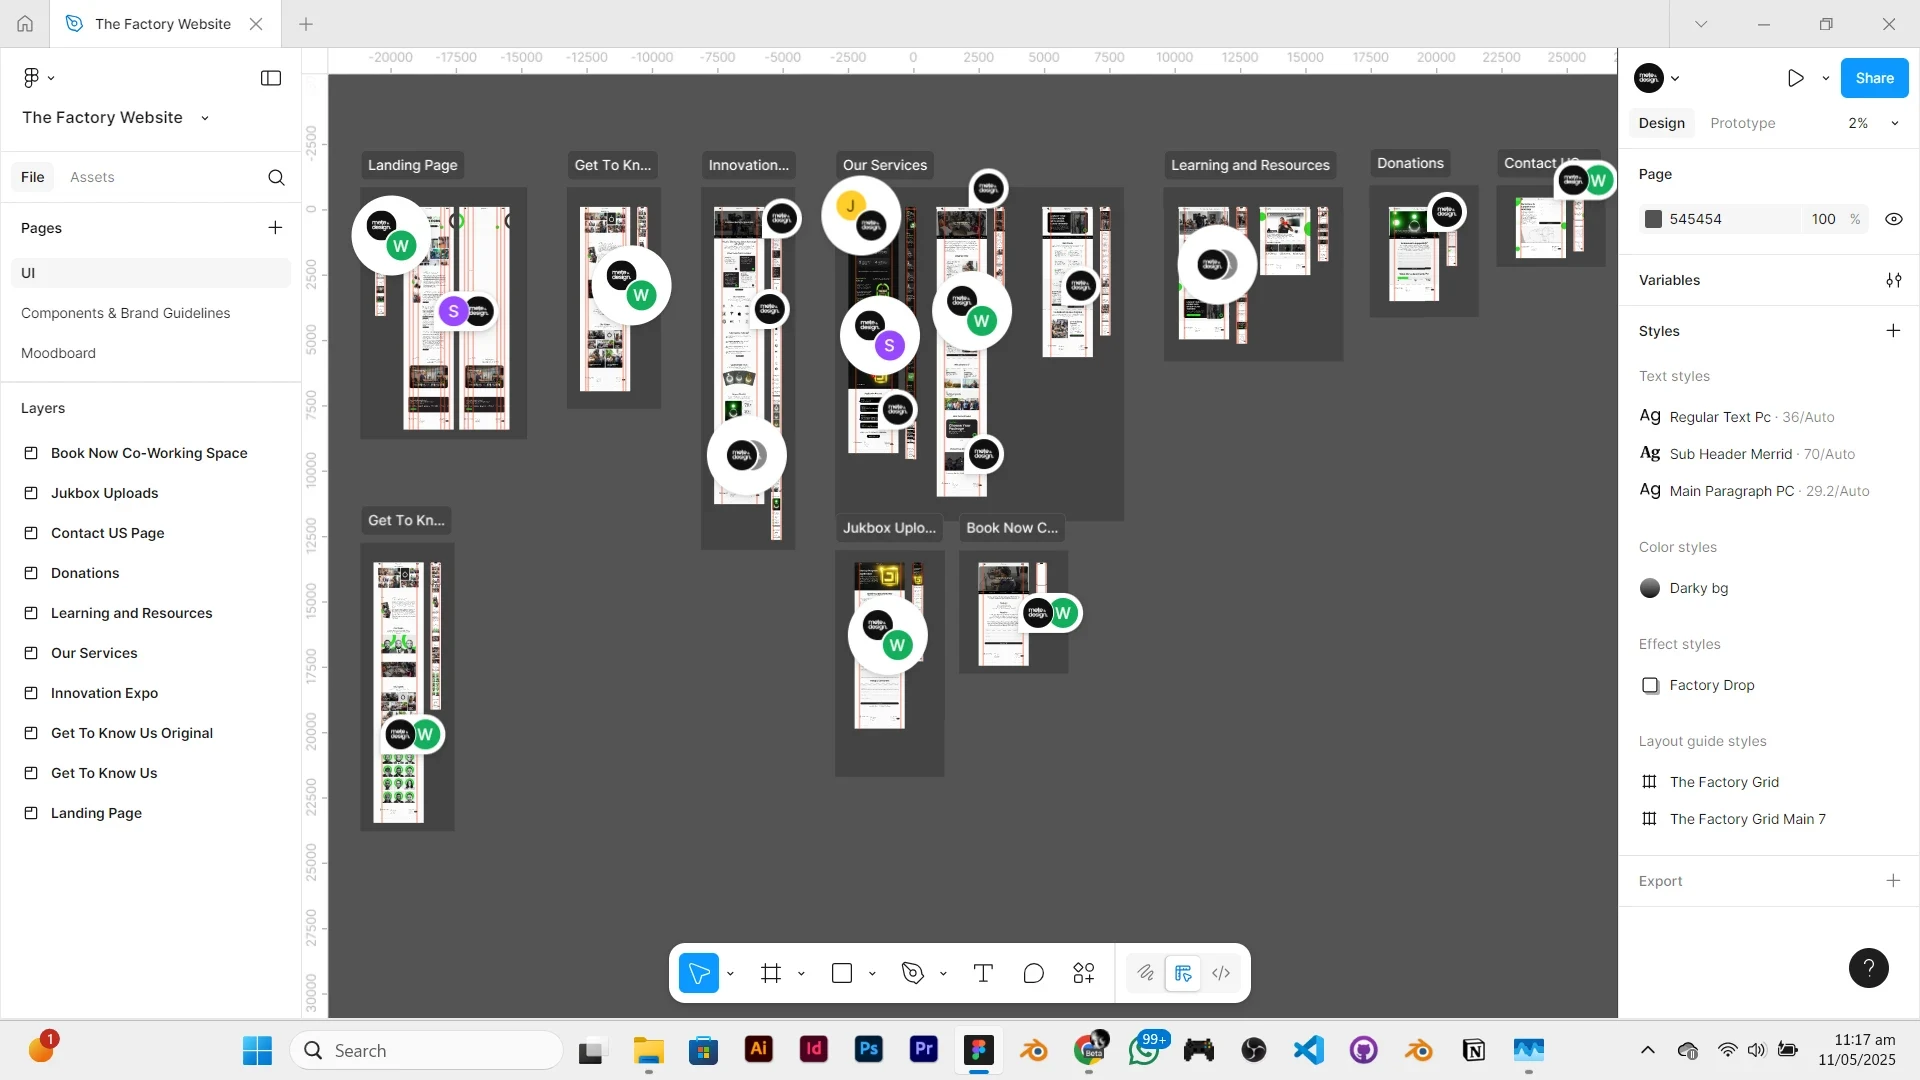Image resolution: width=1920 pixels, height=1080 pixels.
Task: Select the Frame tool in toolbar
Action: click(x=770, y=974)
